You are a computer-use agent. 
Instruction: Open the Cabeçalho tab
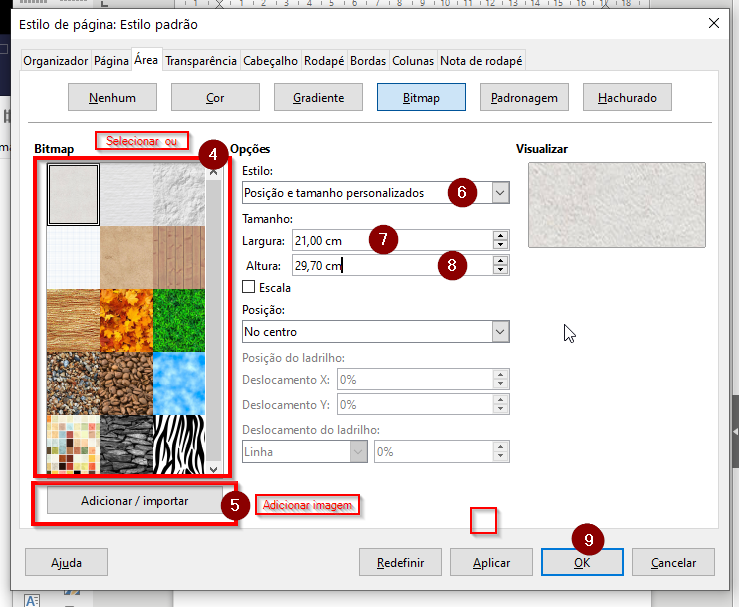point(270,61)
